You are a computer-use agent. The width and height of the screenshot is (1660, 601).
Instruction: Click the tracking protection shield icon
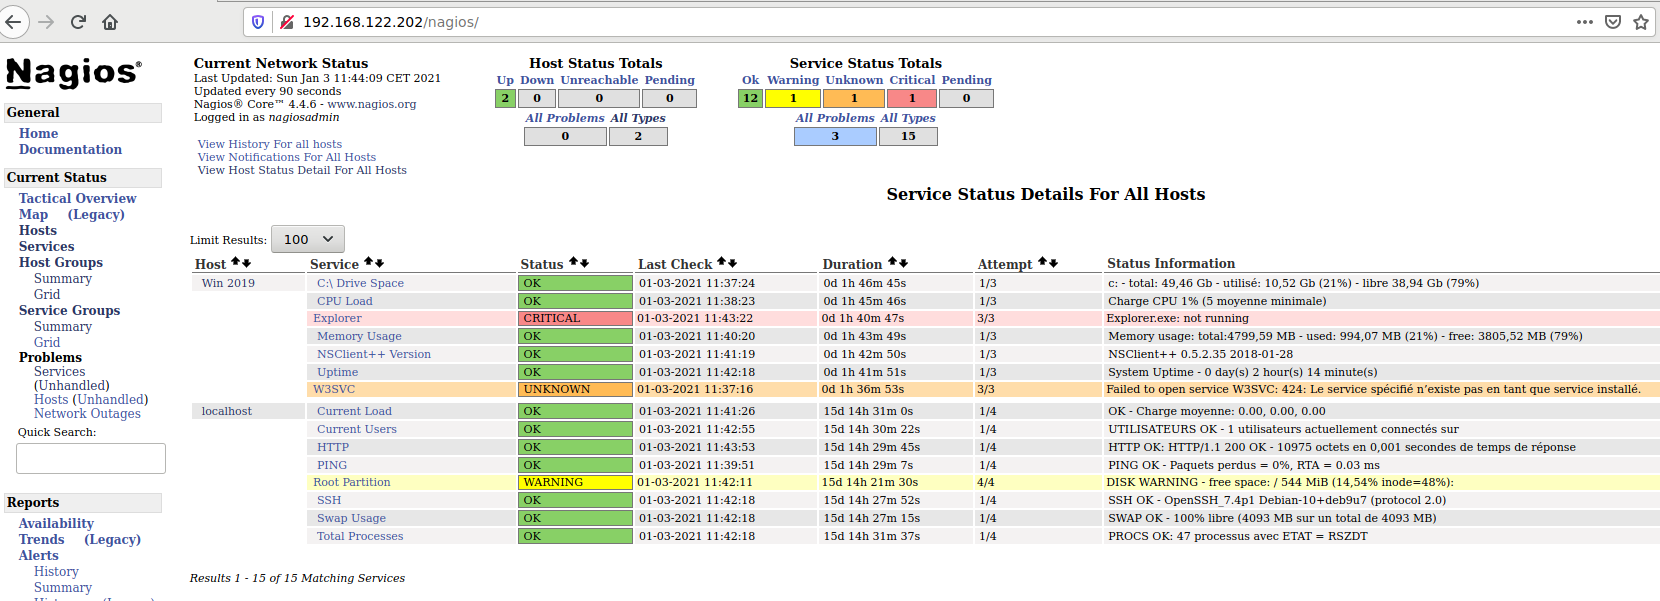258,22
